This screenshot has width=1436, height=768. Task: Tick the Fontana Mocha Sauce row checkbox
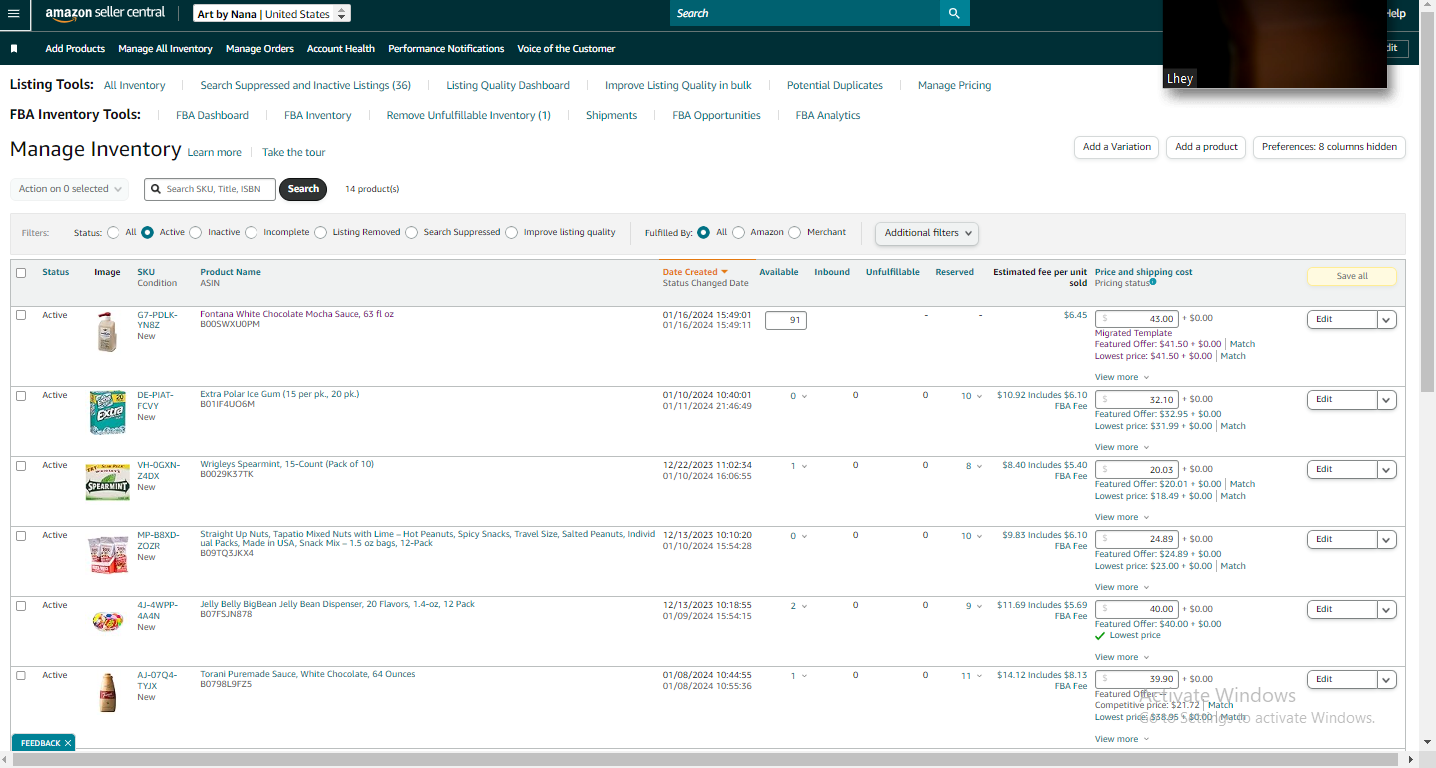click(21, 315)
